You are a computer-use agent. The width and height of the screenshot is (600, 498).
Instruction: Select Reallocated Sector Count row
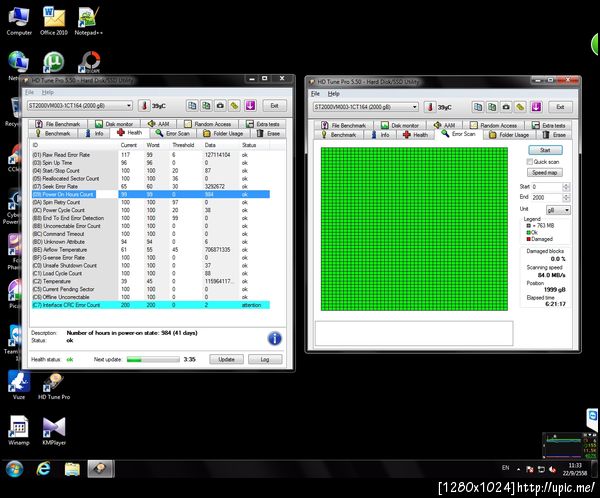pos(151,178)
